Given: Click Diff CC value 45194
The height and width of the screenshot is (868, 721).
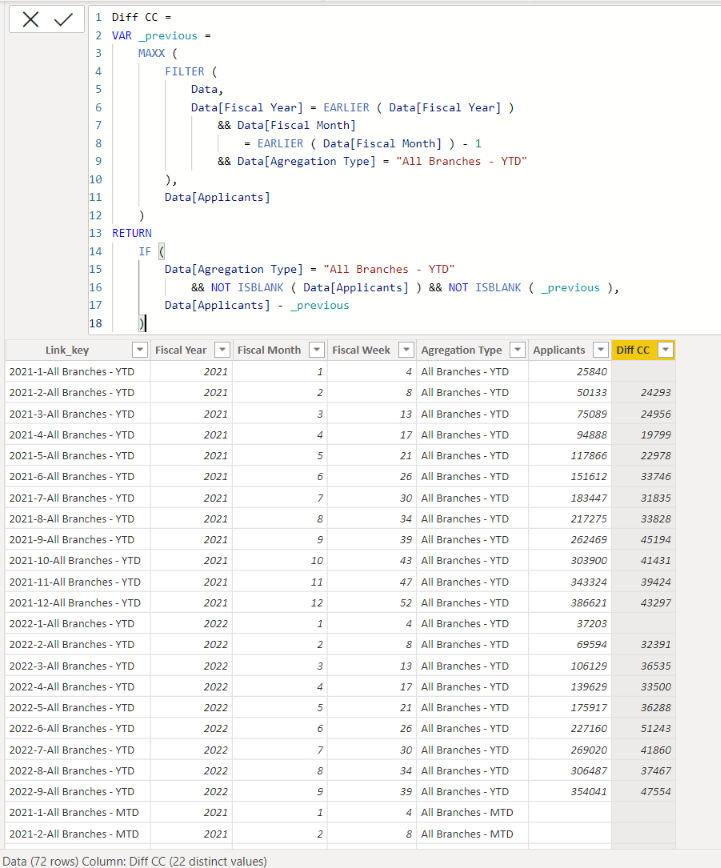Looking at the screenshot, I should click(x=656, y=540).
